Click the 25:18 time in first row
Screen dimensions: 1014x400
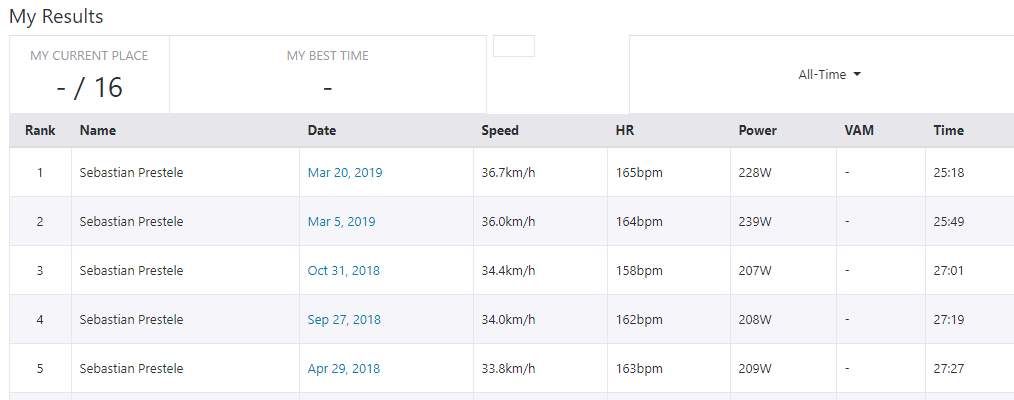948,173
